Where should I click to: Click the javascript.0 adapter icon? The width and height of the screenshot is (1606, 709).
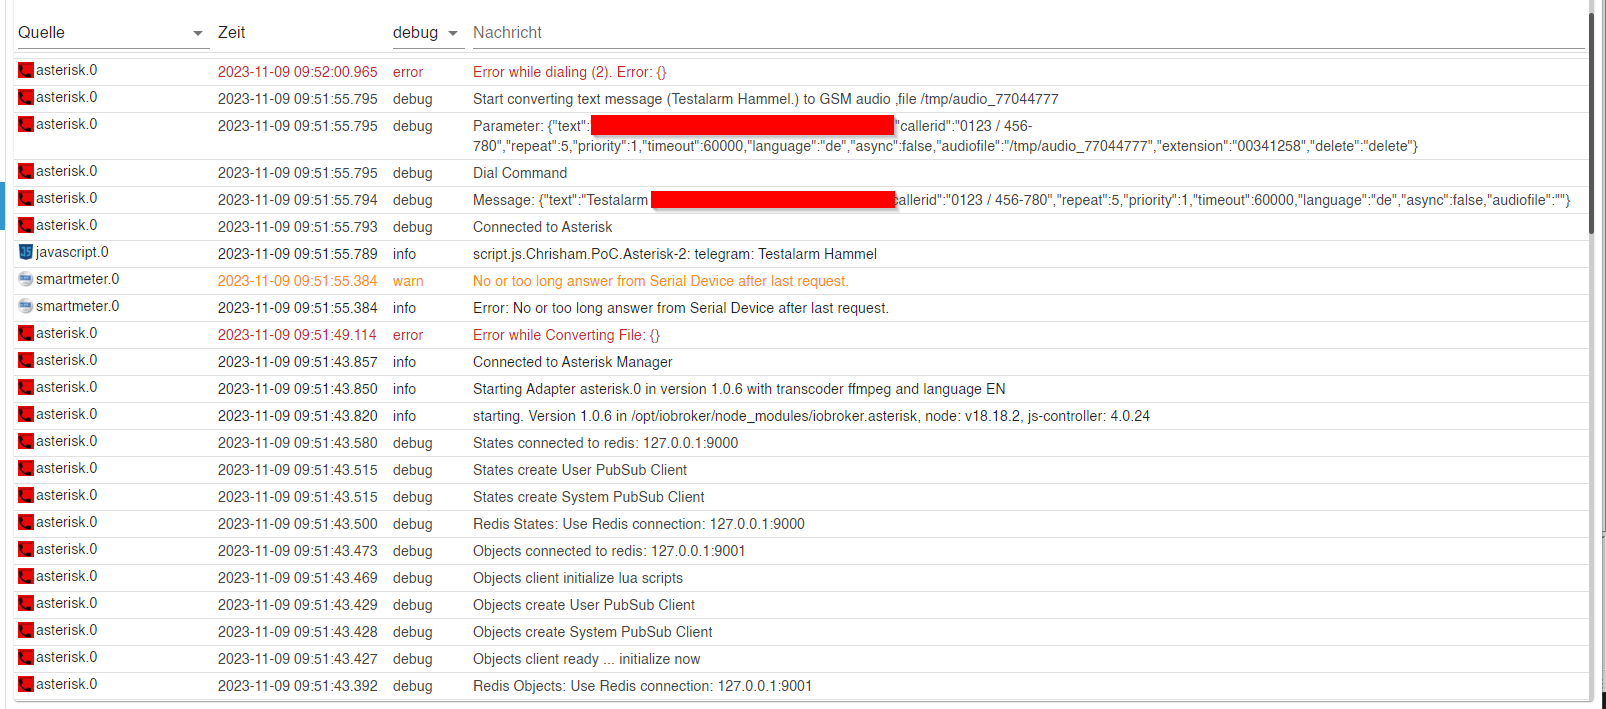click(x=26, y=252)
